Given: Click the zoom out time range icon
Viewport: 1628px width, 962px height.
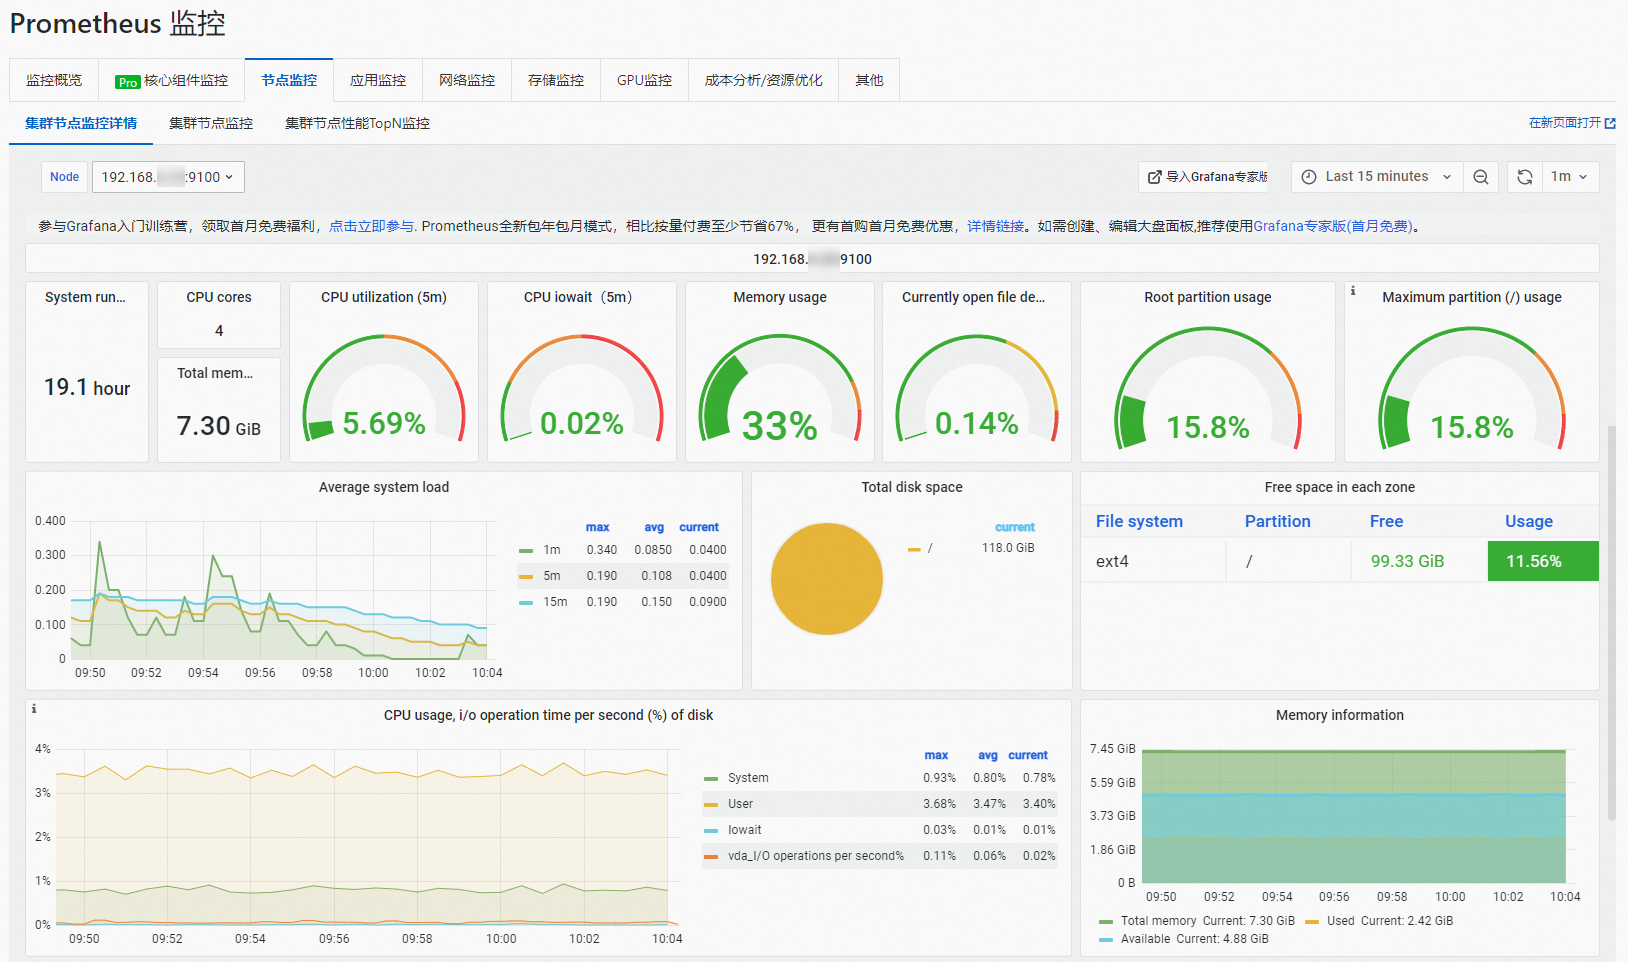Looking at the screenshot, I should pyautogui.click(x=1481, y=177).
